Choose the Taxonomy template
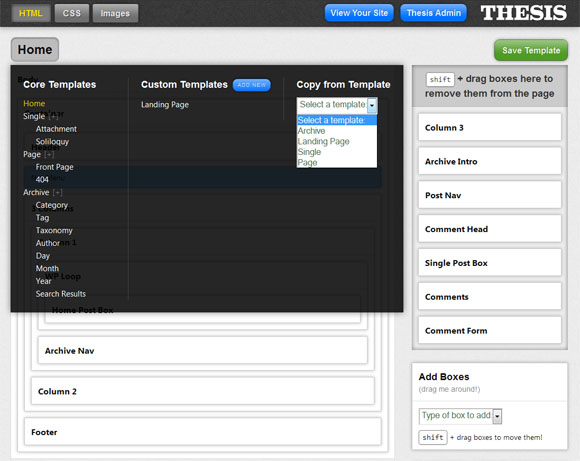 pyautogui.click(x=54, y=230)
